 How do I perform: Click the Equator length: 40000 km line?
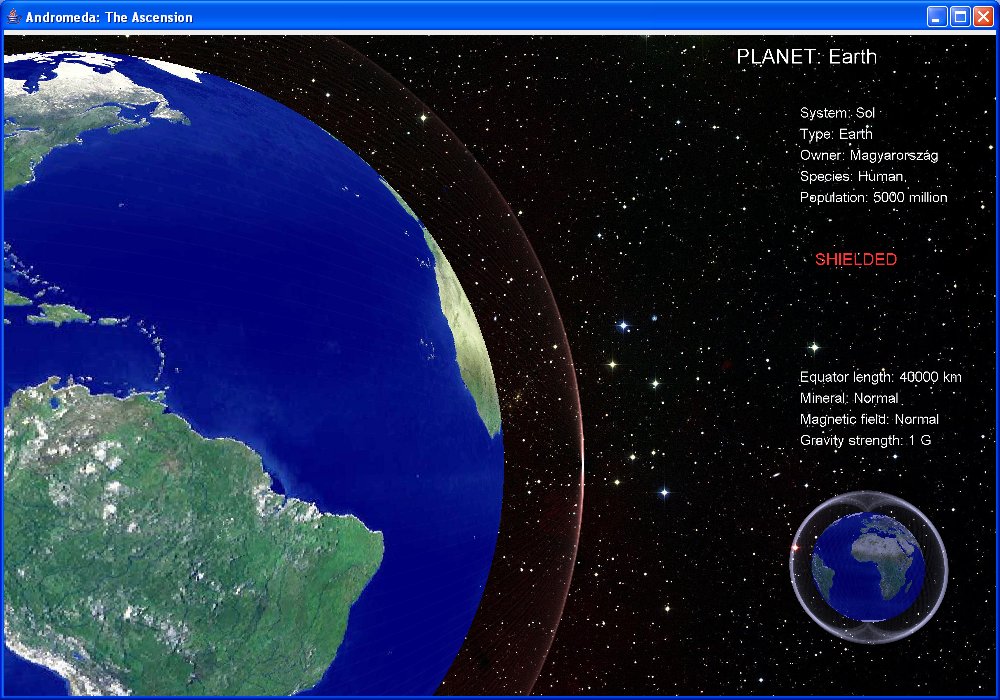[880, 377]
